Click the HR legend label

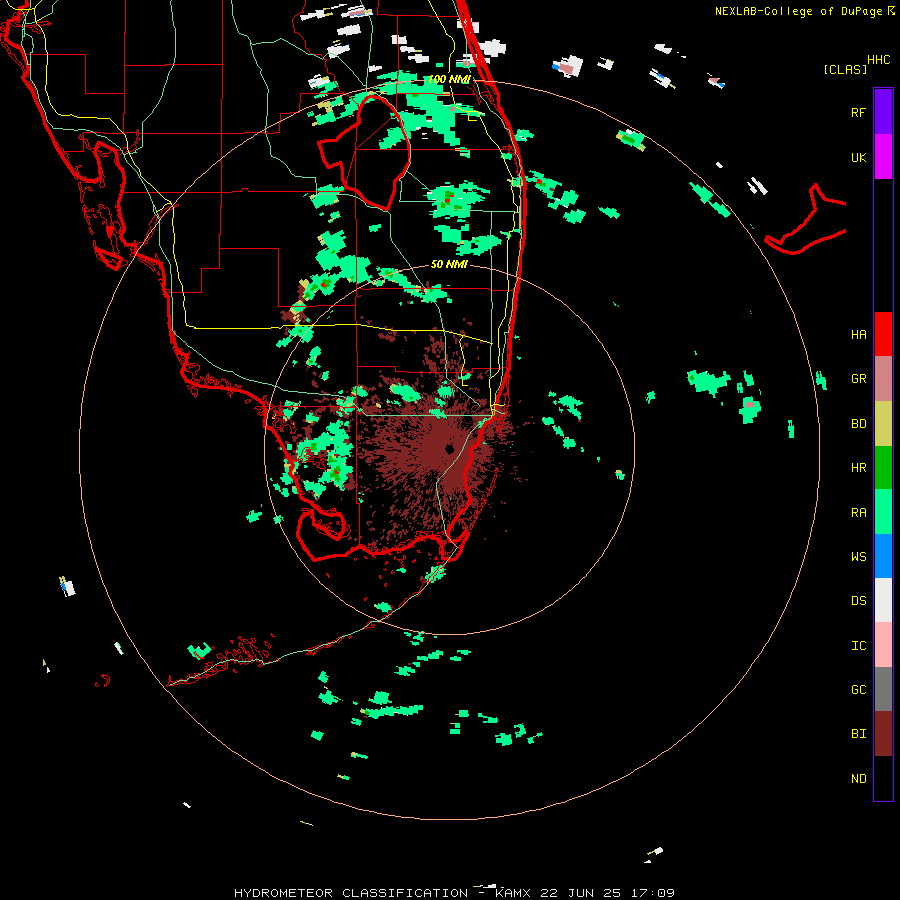(x=858, y=468)
